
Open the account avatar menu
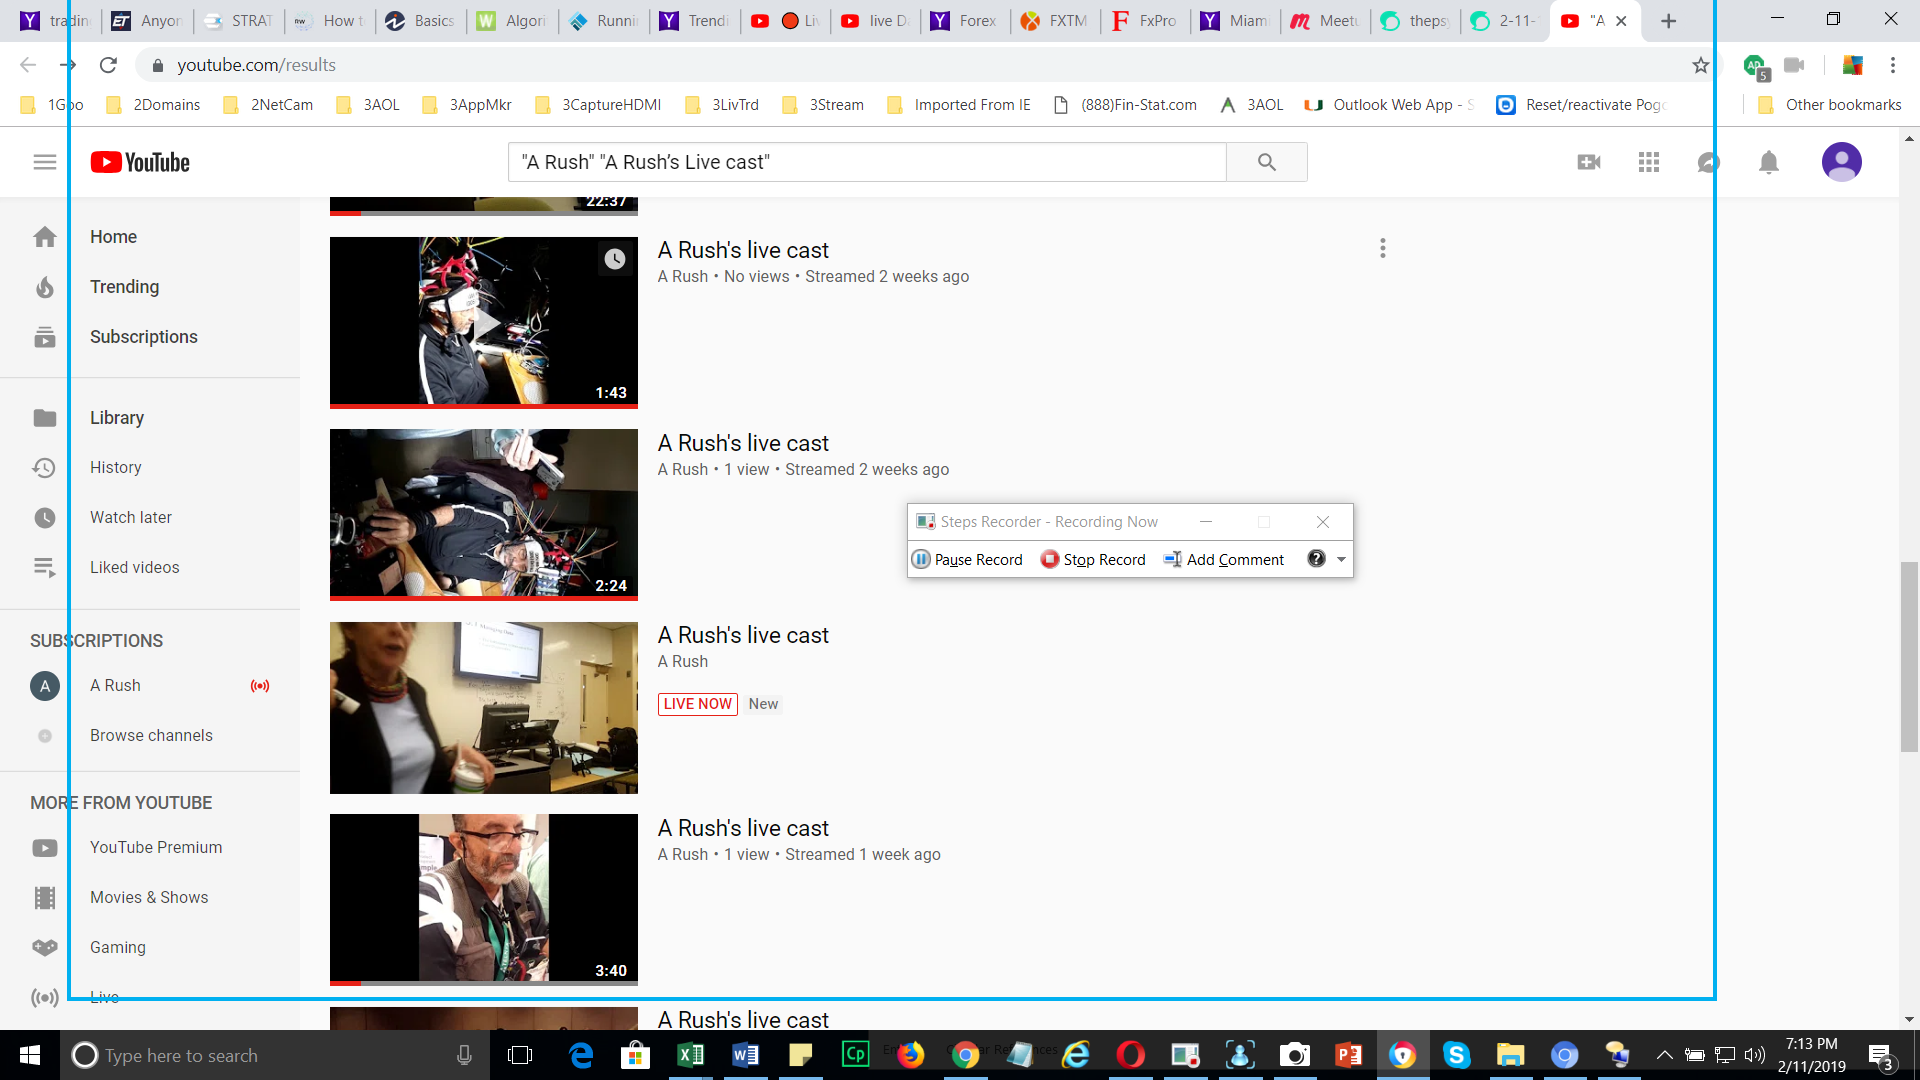pyautogui.click(x=1841, y=162)
